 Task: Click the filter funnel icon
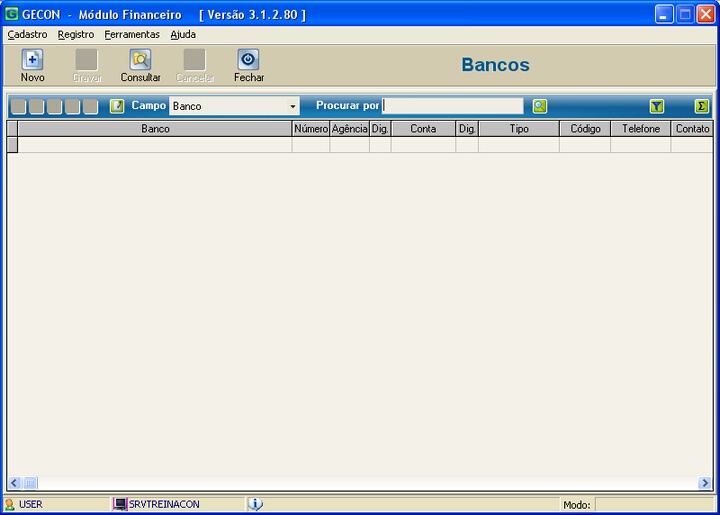tap(657, 106)
